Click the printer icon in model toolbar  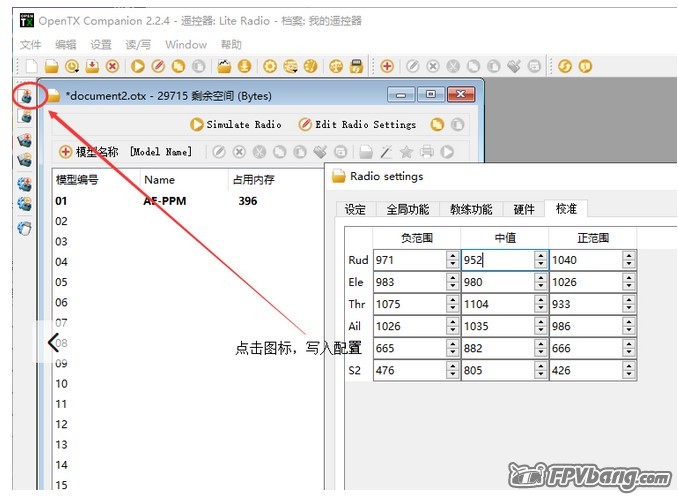pyautogui.click(x=427, y=152)
